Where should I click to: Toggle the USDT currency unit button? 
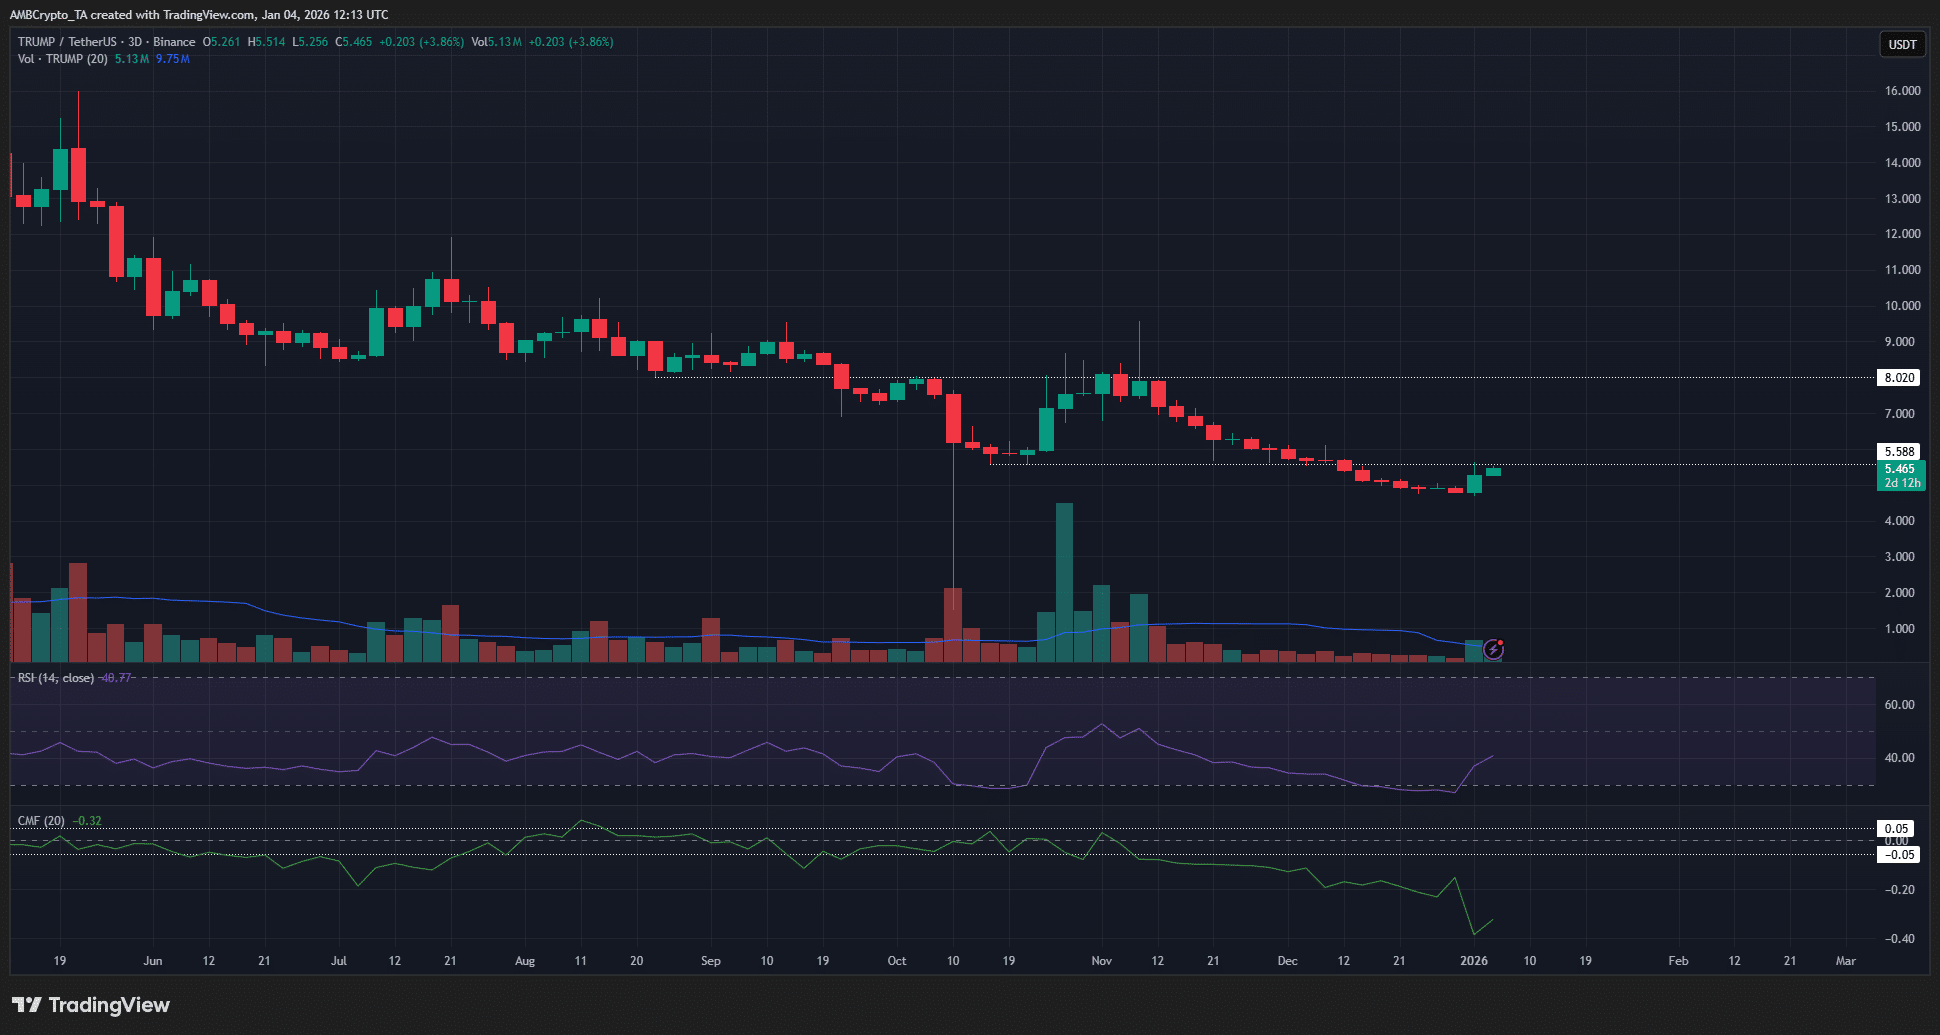(1901, 44)
